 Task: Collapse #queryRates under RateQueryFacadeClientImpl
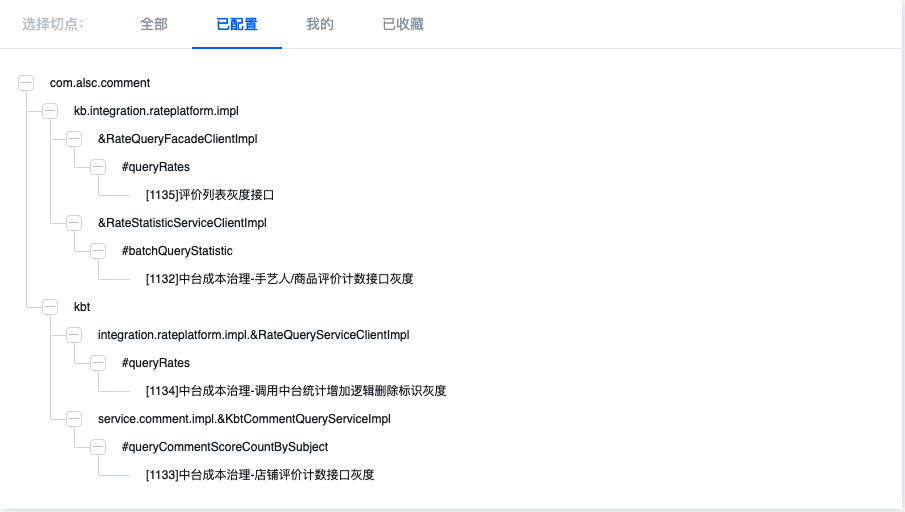coord(98,167)
